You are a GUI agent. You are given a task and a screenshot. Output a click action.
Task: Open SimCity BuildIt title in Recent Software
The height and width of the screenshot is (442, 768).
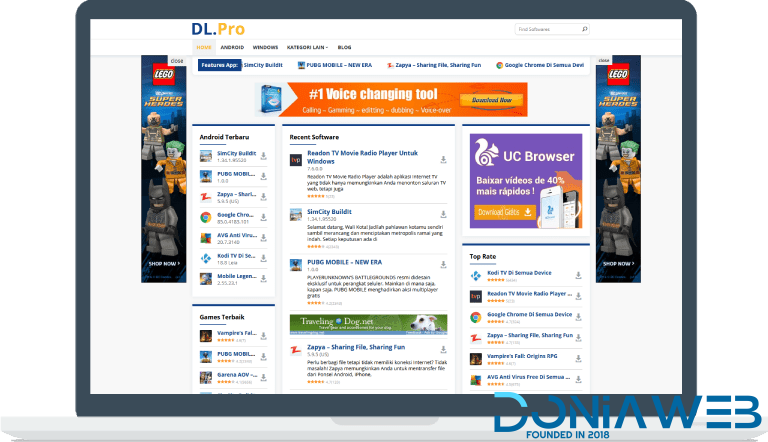tap(329, 212)
